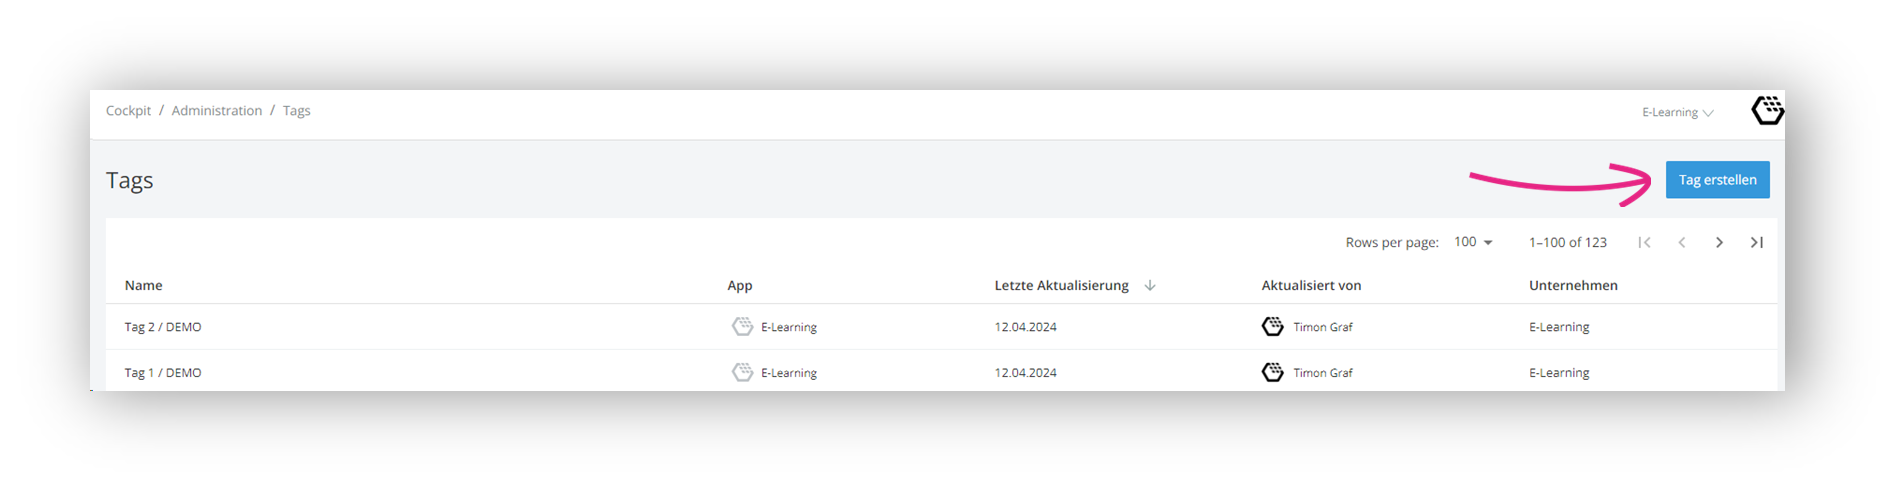Navigate to Cockpit breadcrumb
1901x493 pixels.
click(128, 111)
